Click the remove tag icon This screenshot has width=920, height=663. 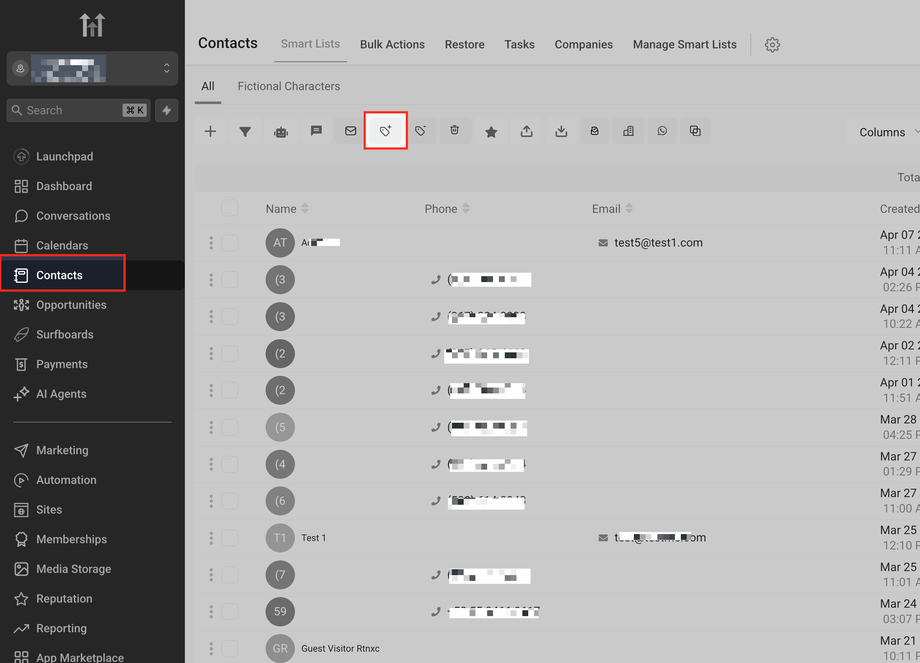tap(420, 131)
